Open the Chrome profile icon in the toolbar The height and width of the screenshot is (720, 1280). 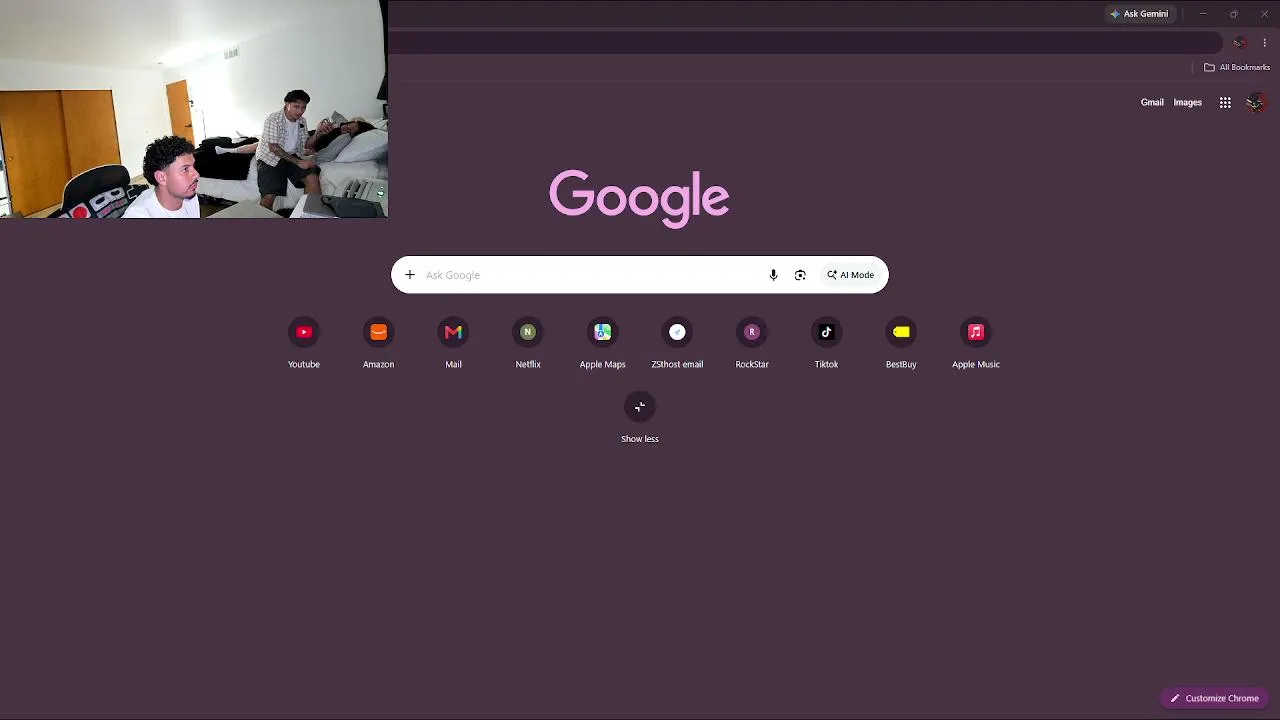coord(1240,43)
